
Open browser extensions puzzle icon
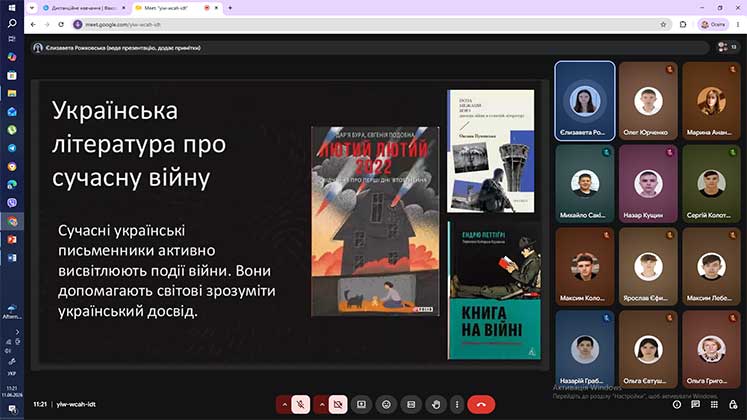pos(683,24)
